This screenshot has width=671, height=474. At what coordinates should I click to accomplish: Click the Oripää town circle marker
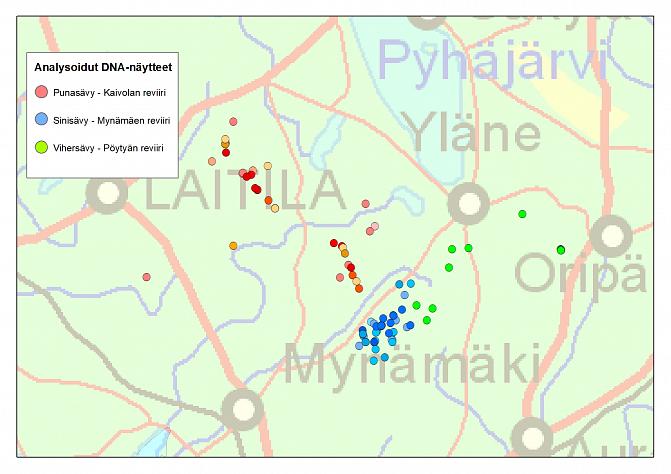click(610, 237)
